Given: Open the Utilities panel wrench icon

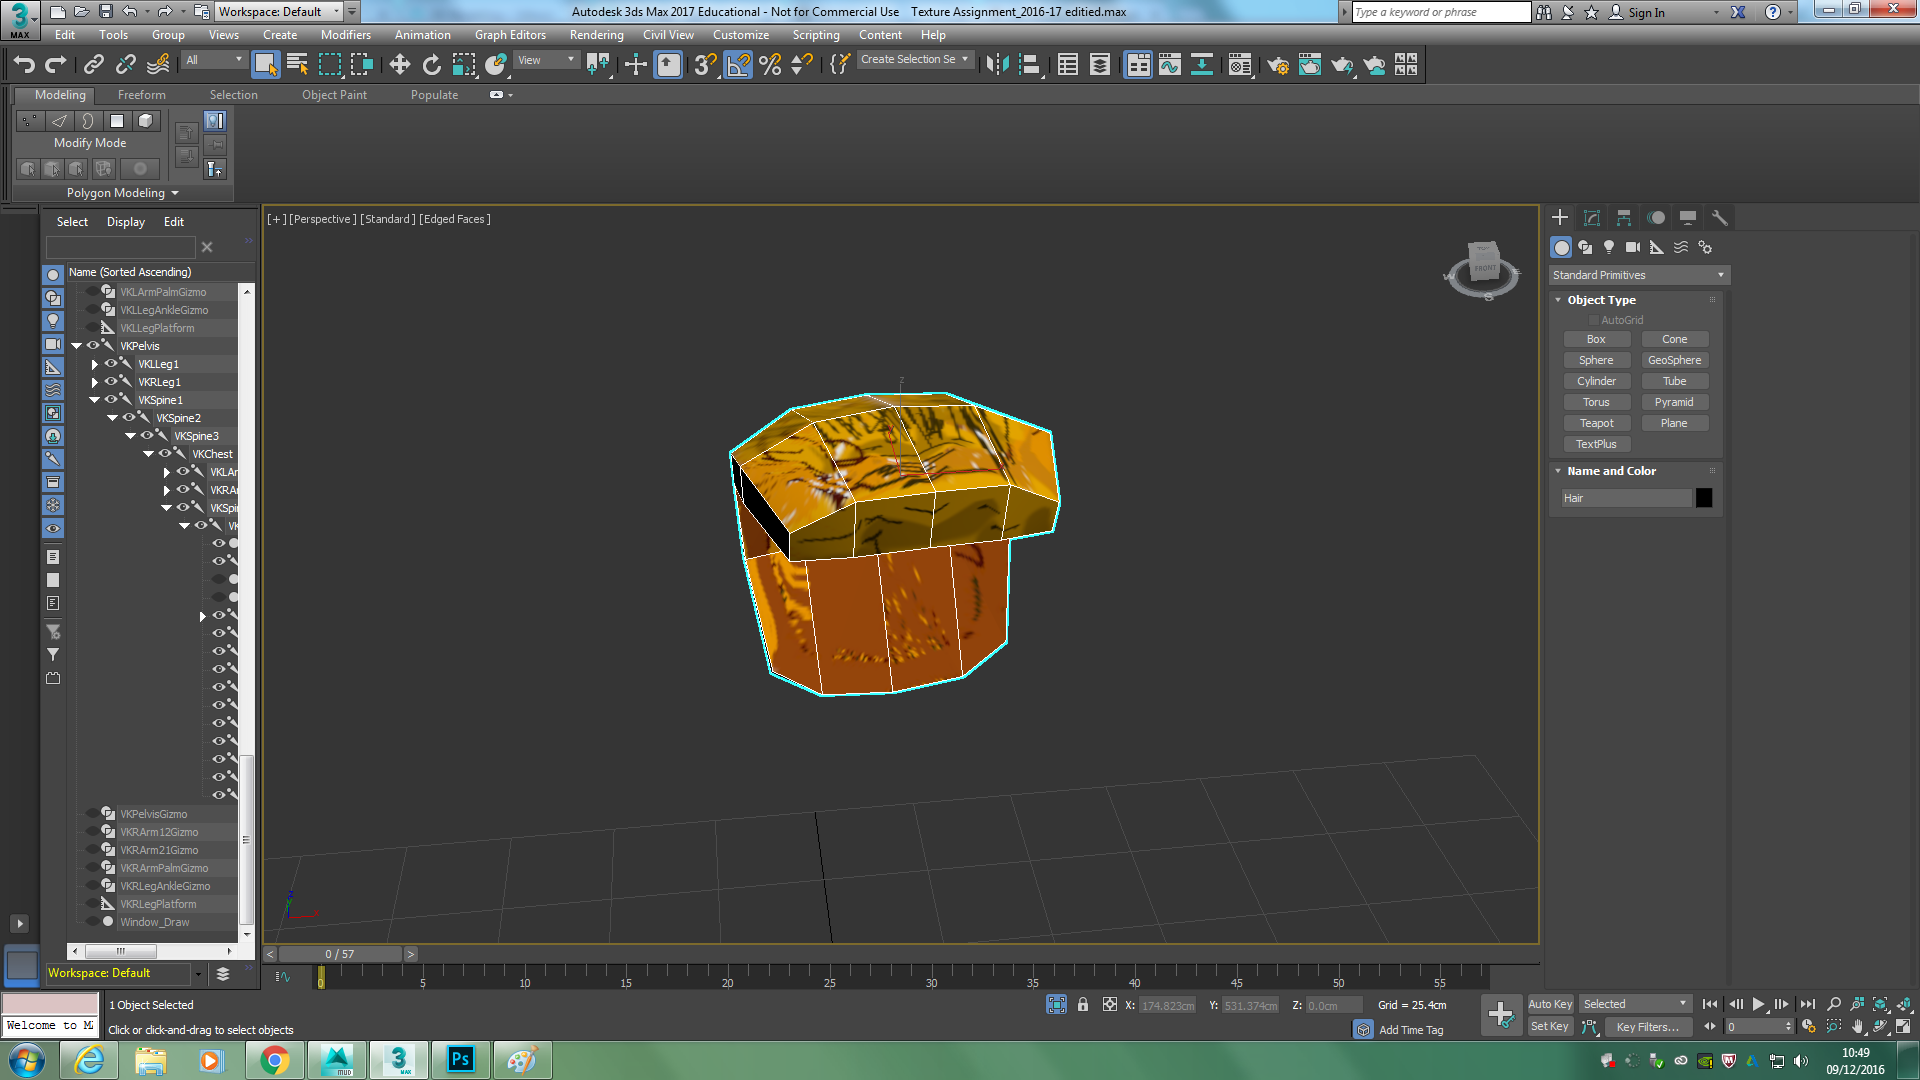Looking at the screenshot, I should point(1720,218).
